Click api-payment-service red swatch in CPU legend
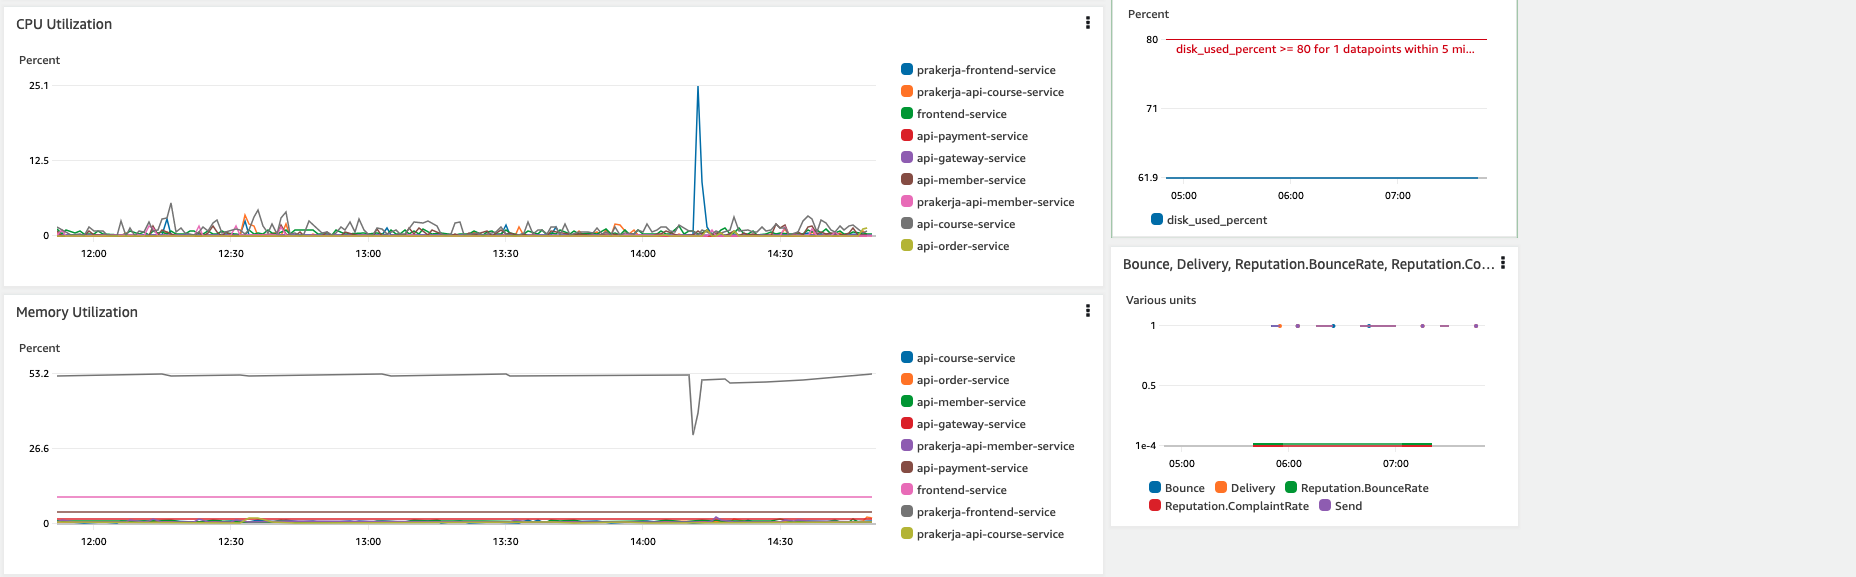This screenshot has height=577, width=1856. (x=907, y=136)
